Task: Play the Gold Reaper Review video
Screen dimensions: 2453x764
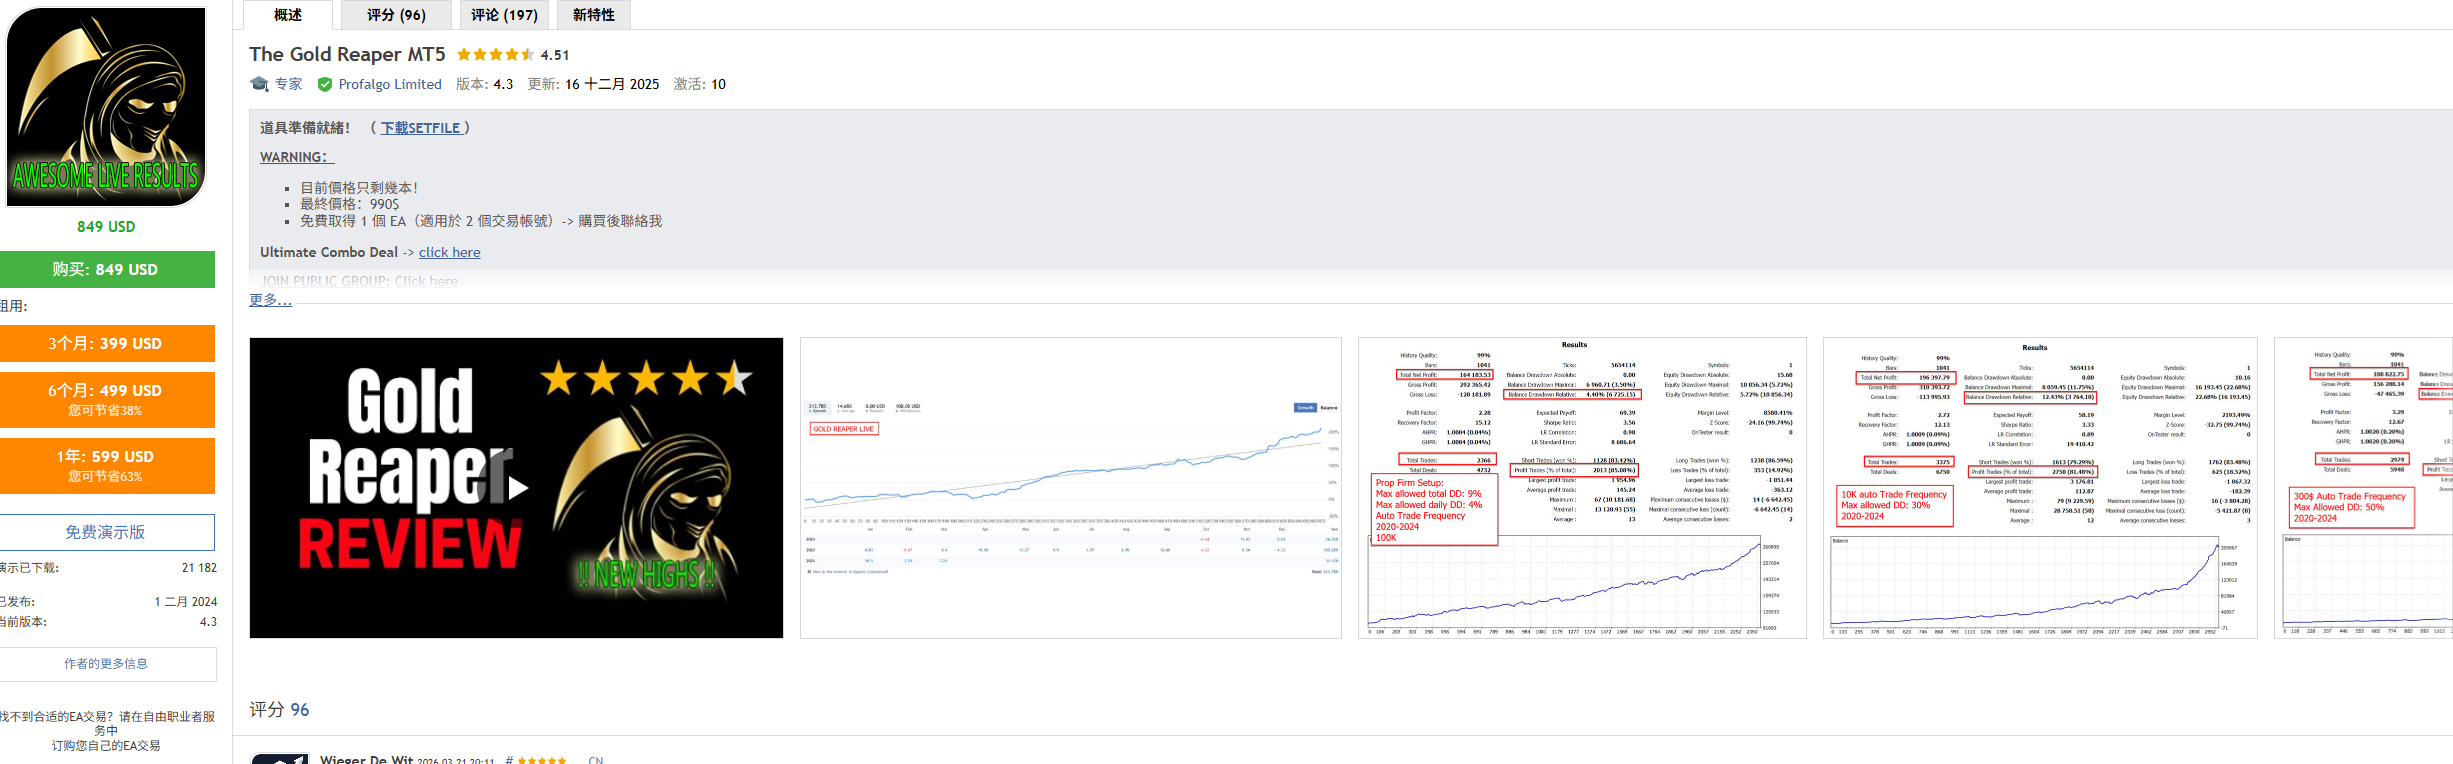Action: click(x=516, y=488)
